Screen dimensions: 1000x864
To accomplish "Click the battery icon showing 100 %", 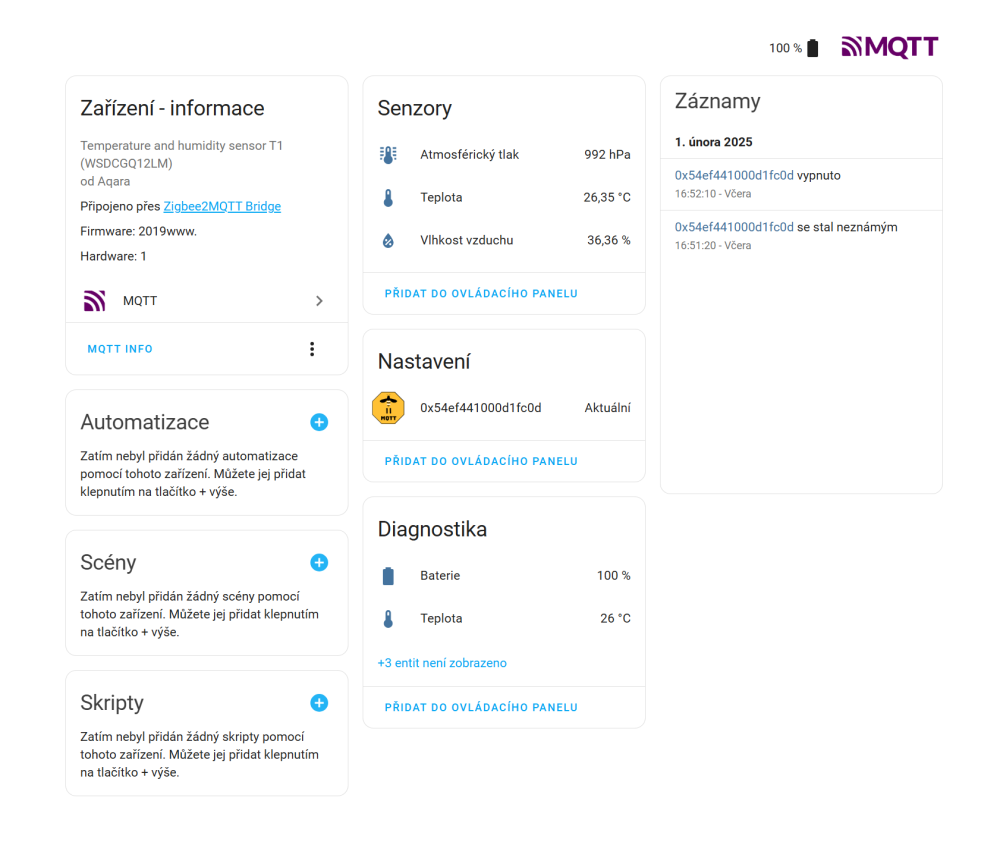I will [x=812, y=48].
